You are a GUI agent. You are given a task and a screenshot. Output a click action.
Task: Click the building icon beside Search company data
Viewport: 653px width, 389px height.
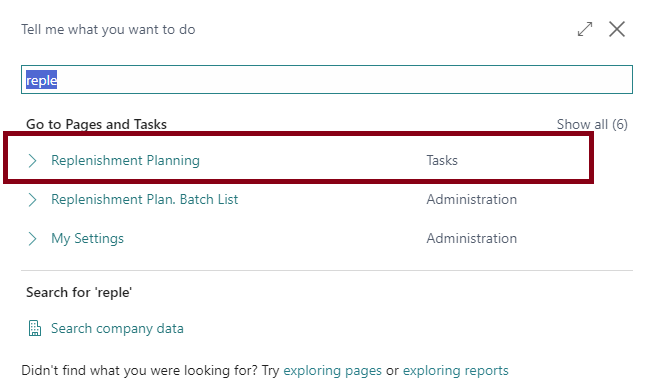click(x=35, y=328)
